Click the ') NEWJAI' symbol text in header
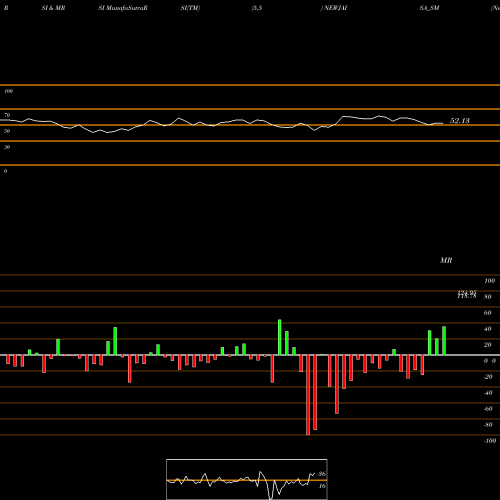 pyautogui.click(x=334, y=8)
